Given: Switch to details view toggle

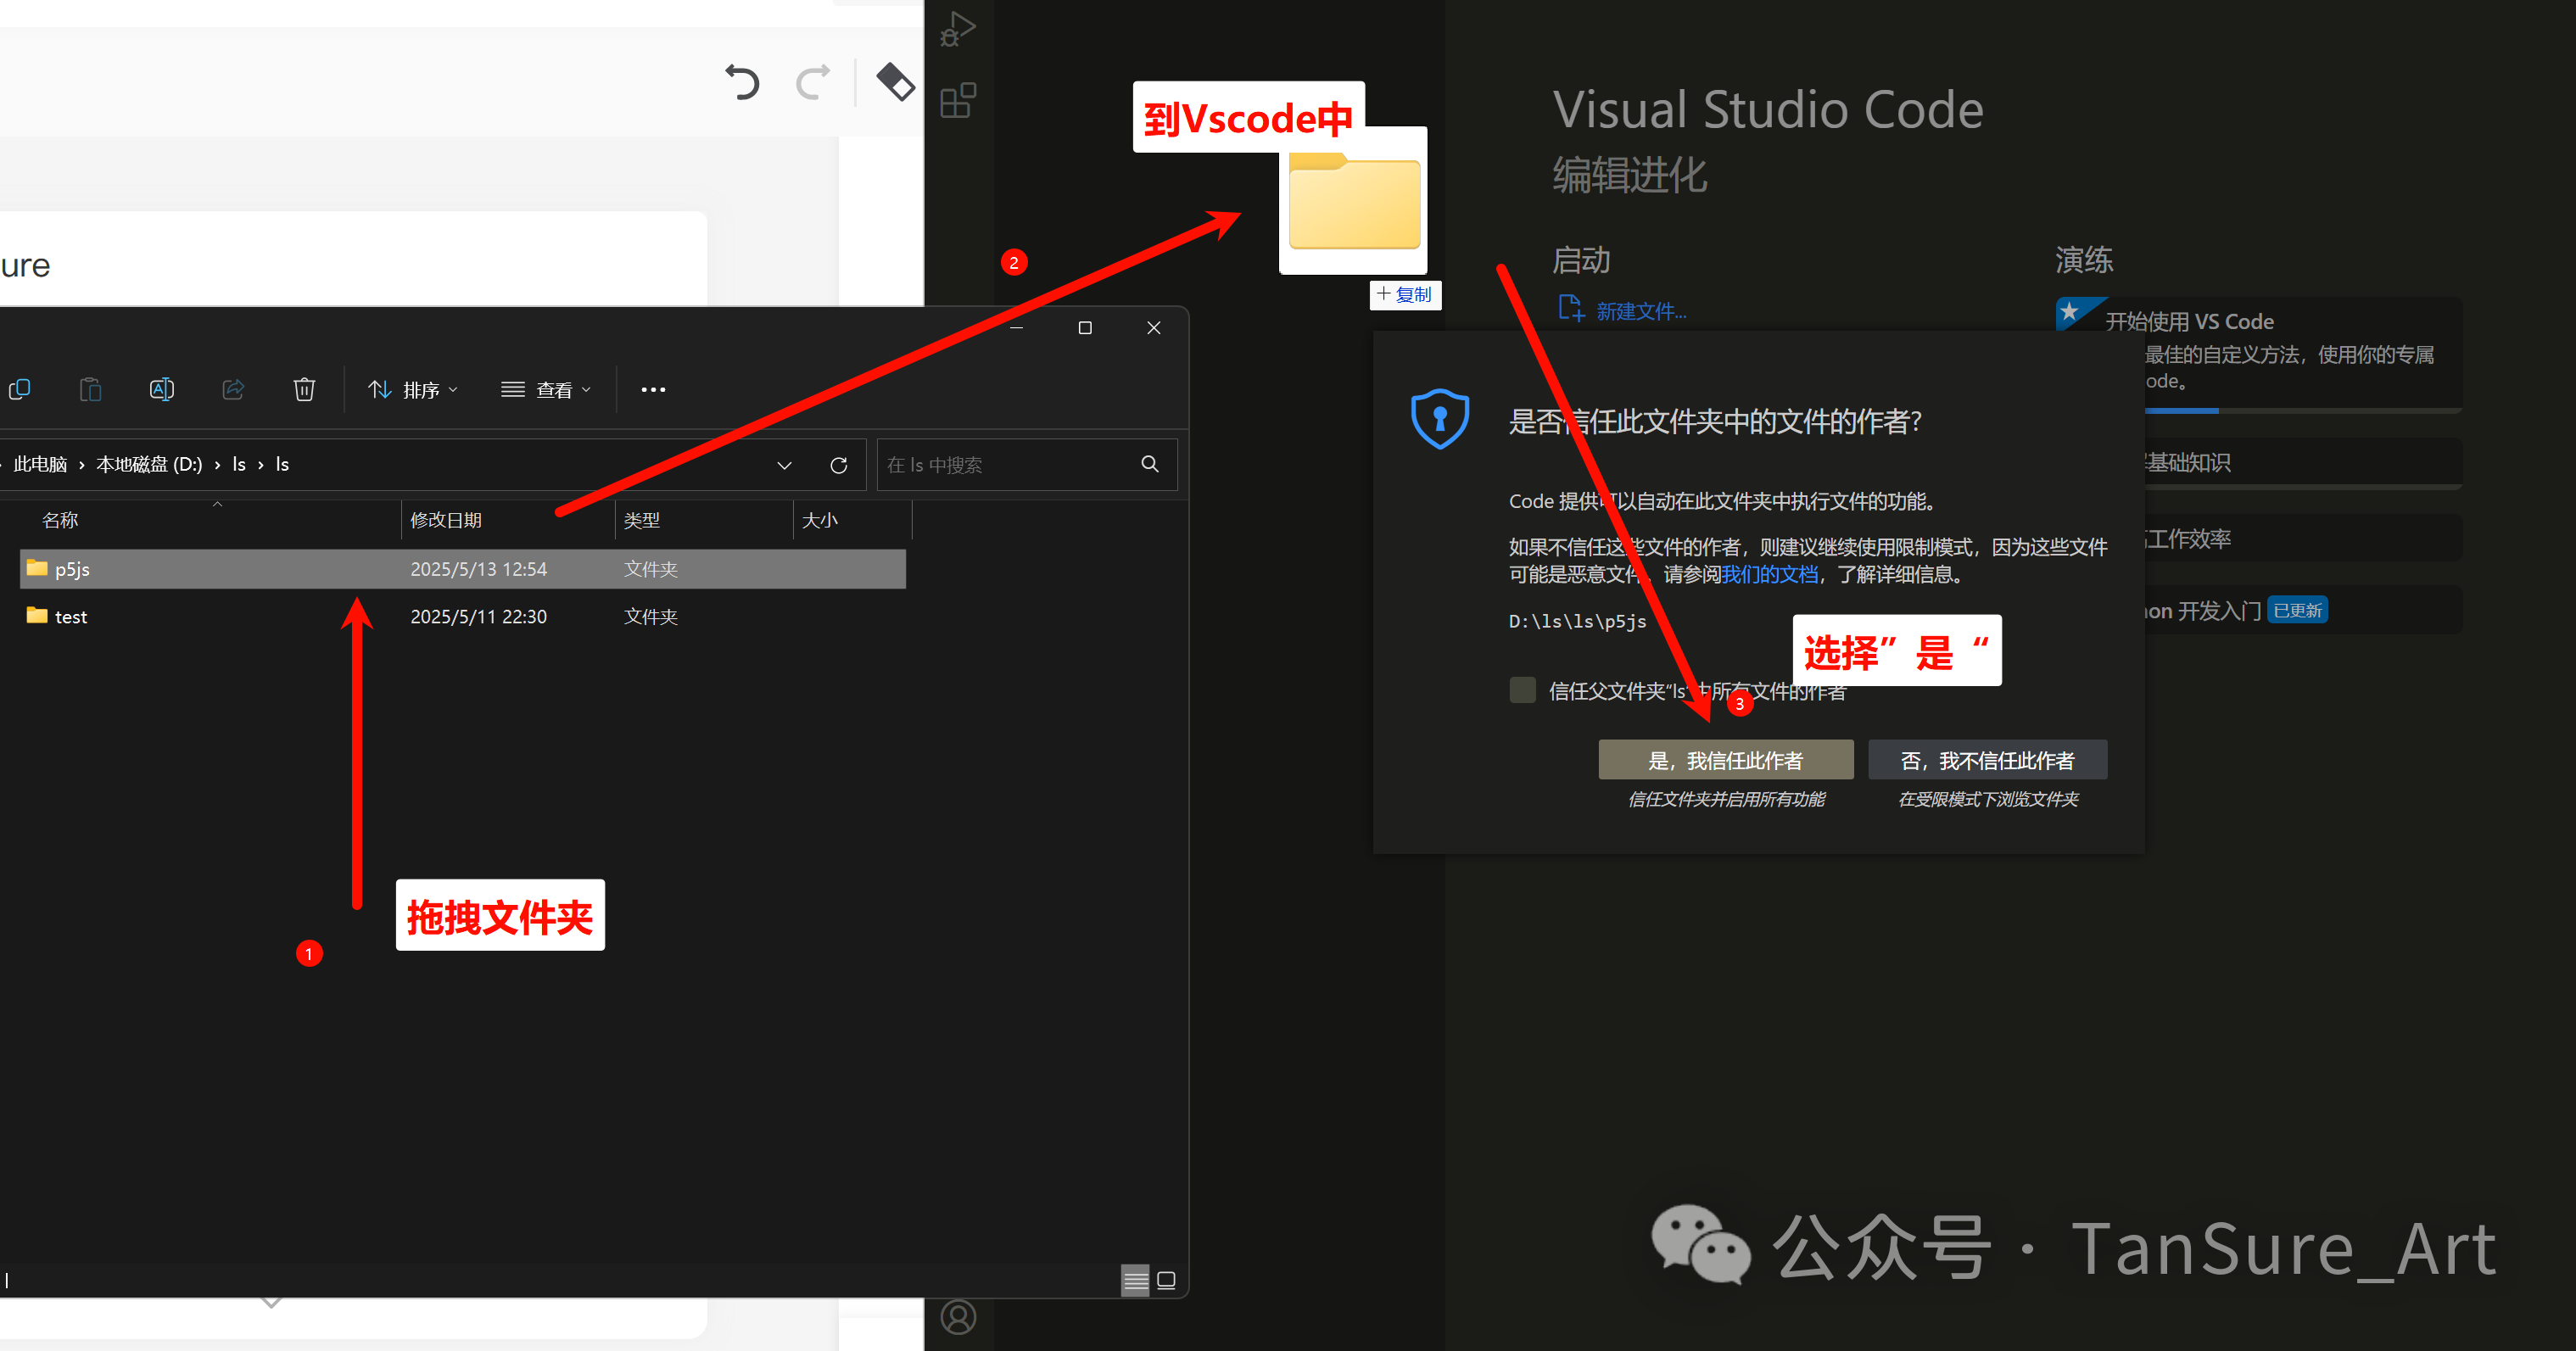Looking at the screenshot, I should (1135, 1280).
